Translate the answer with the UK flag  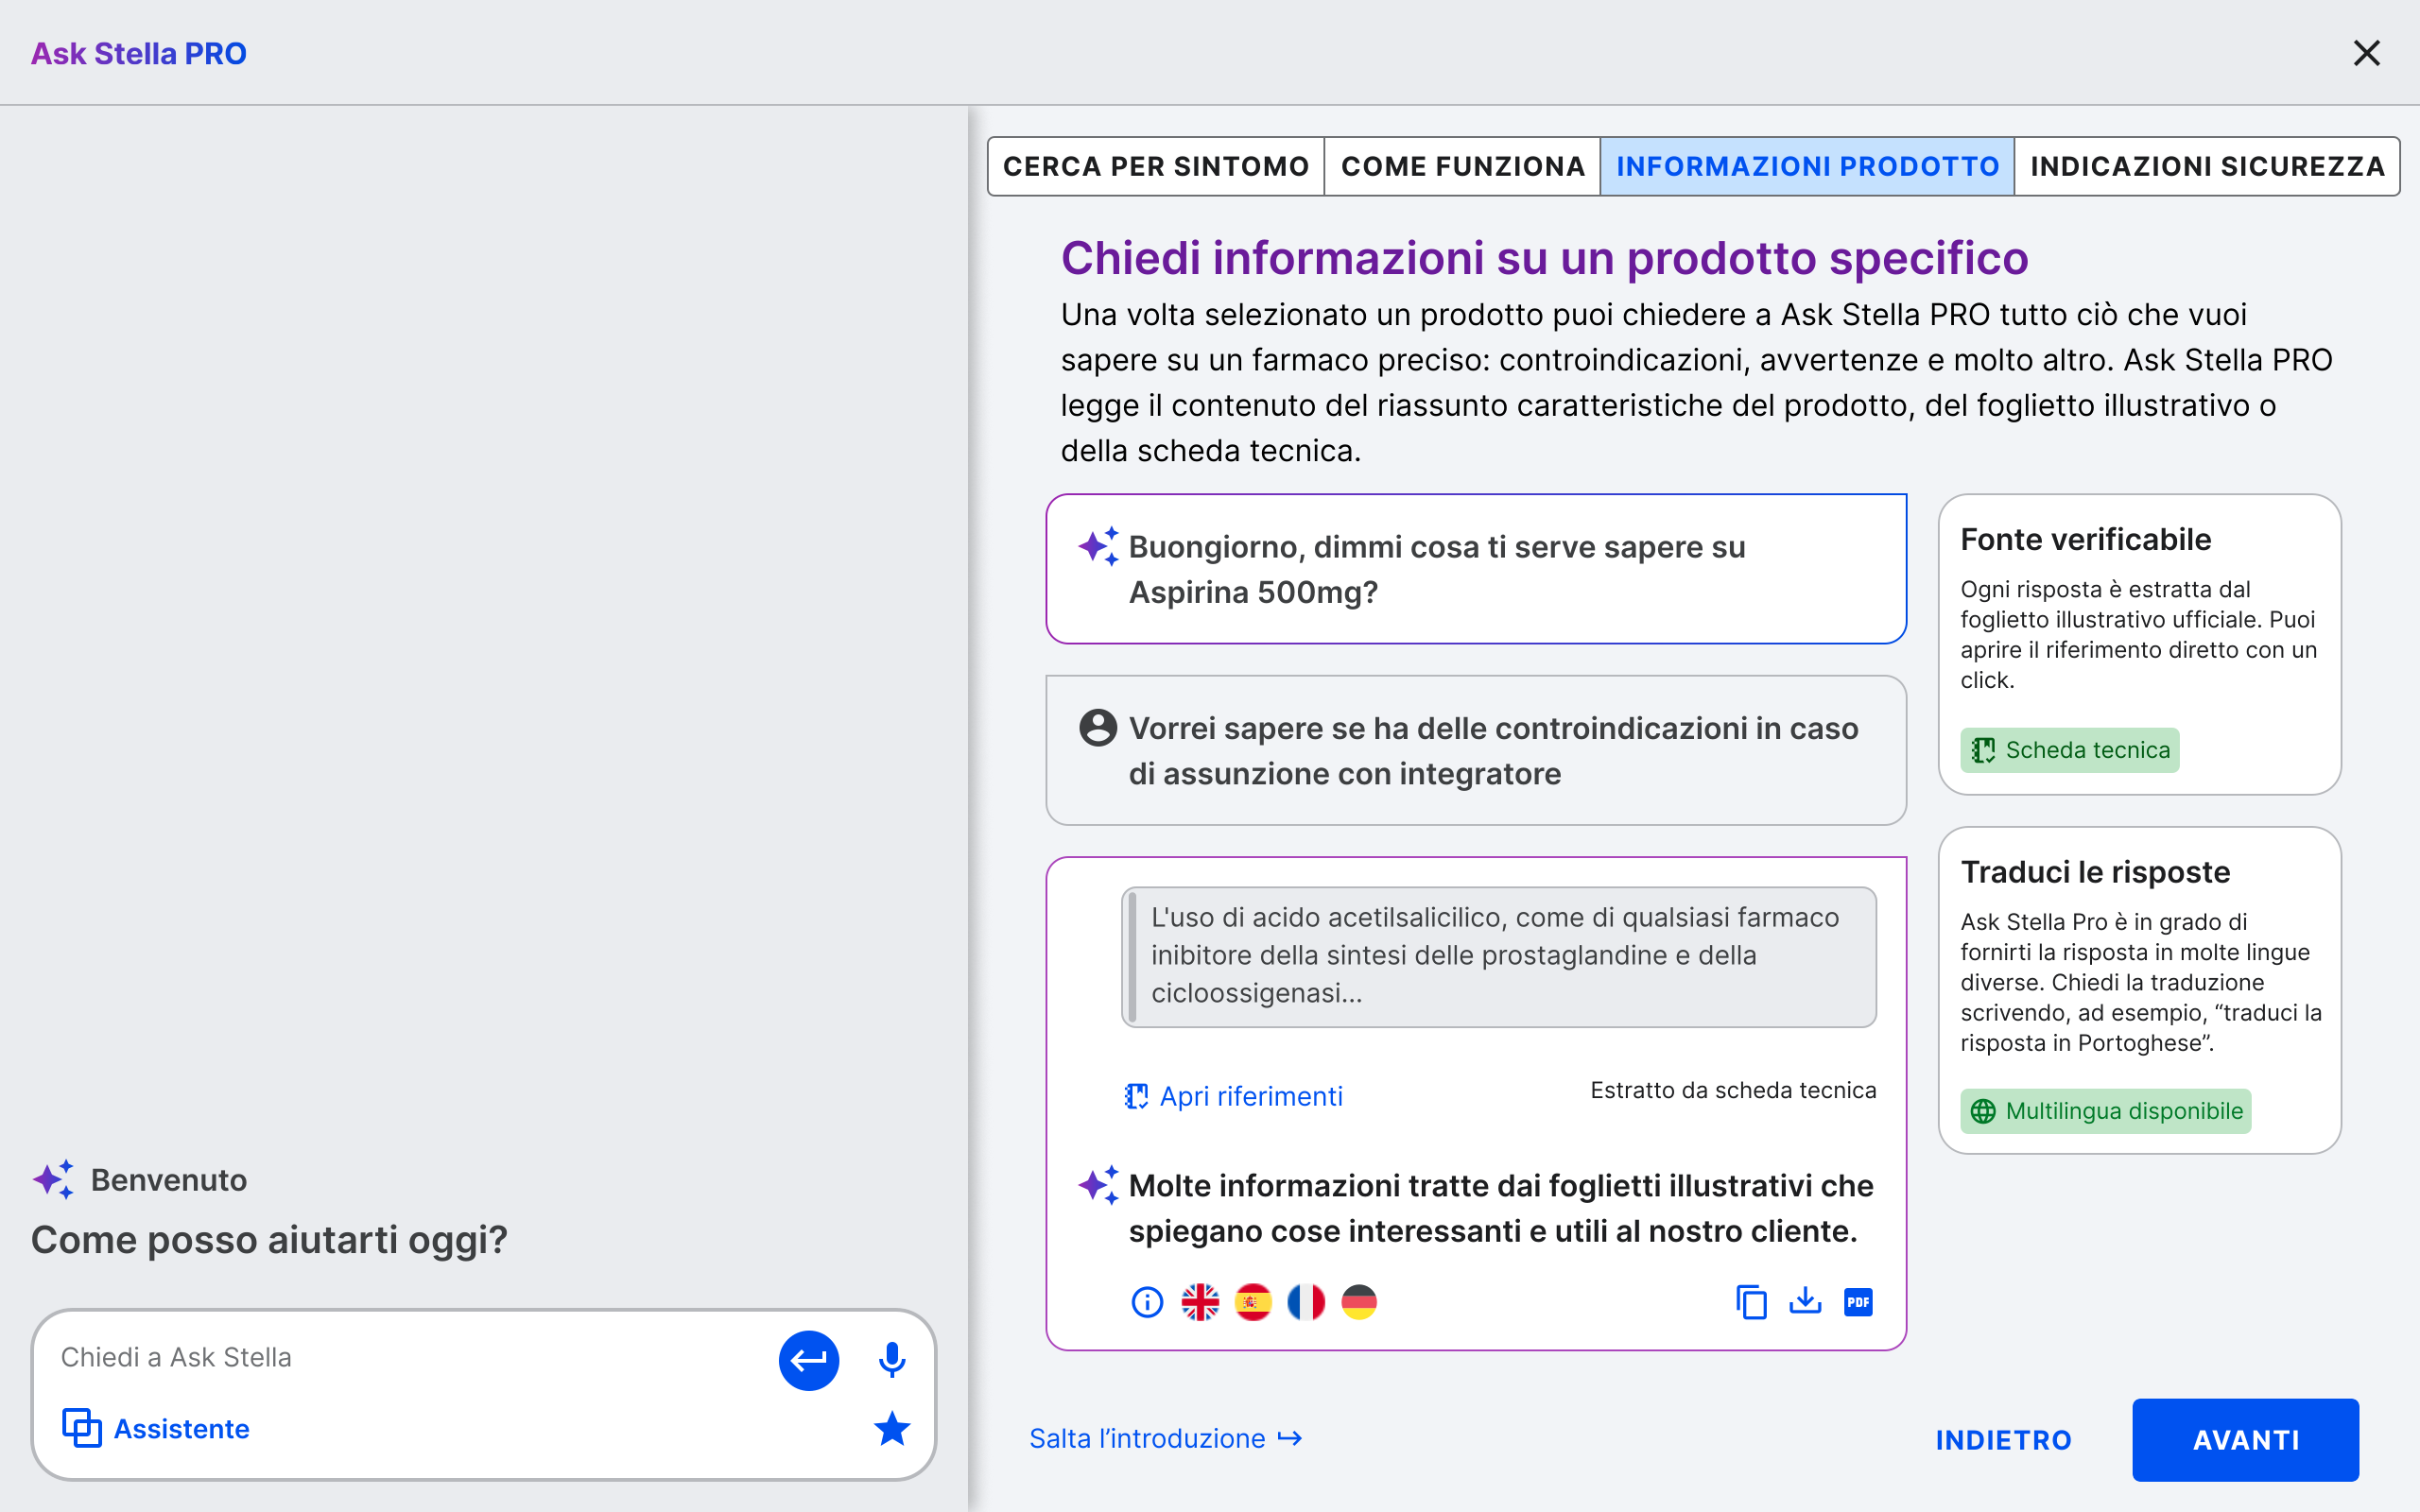(x=1200, y=1302)
